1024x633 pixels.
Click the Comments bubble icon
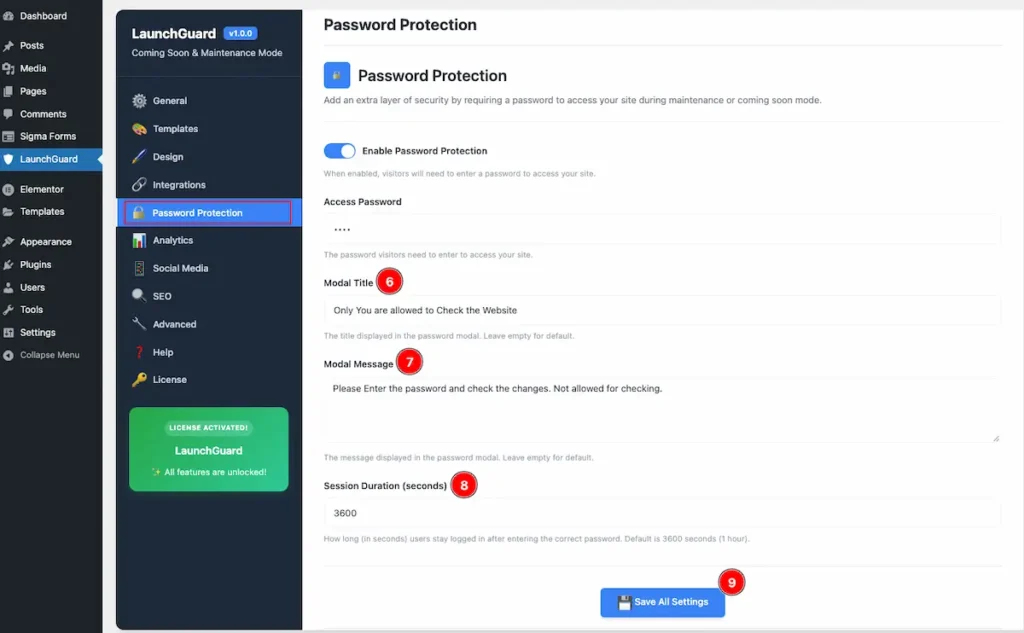pyautogui.click(x=8, y=114)
